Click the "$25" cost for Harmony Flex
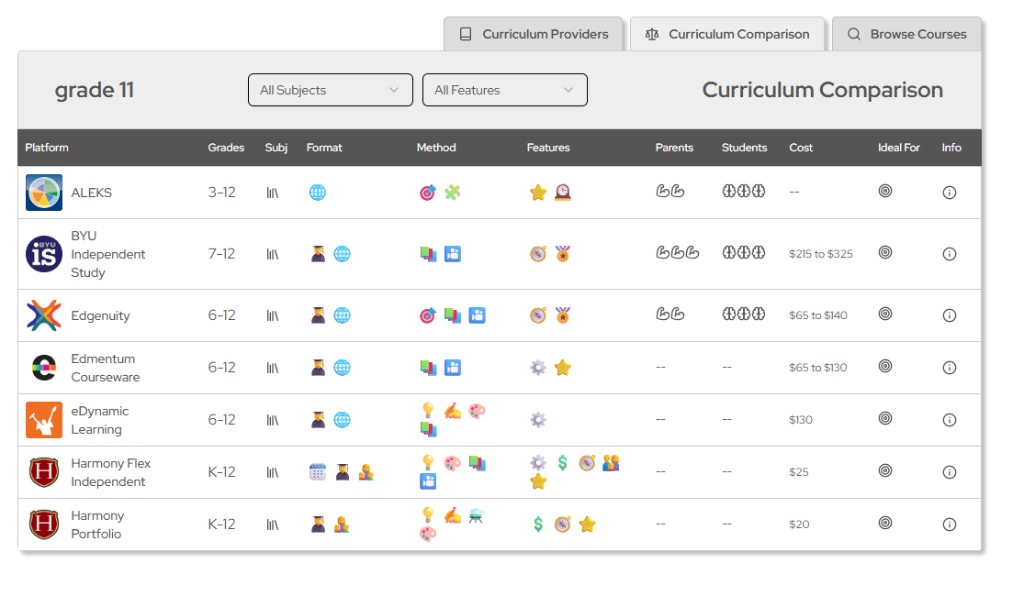Viewport: 1024px width, 596px height. (799, 472)
